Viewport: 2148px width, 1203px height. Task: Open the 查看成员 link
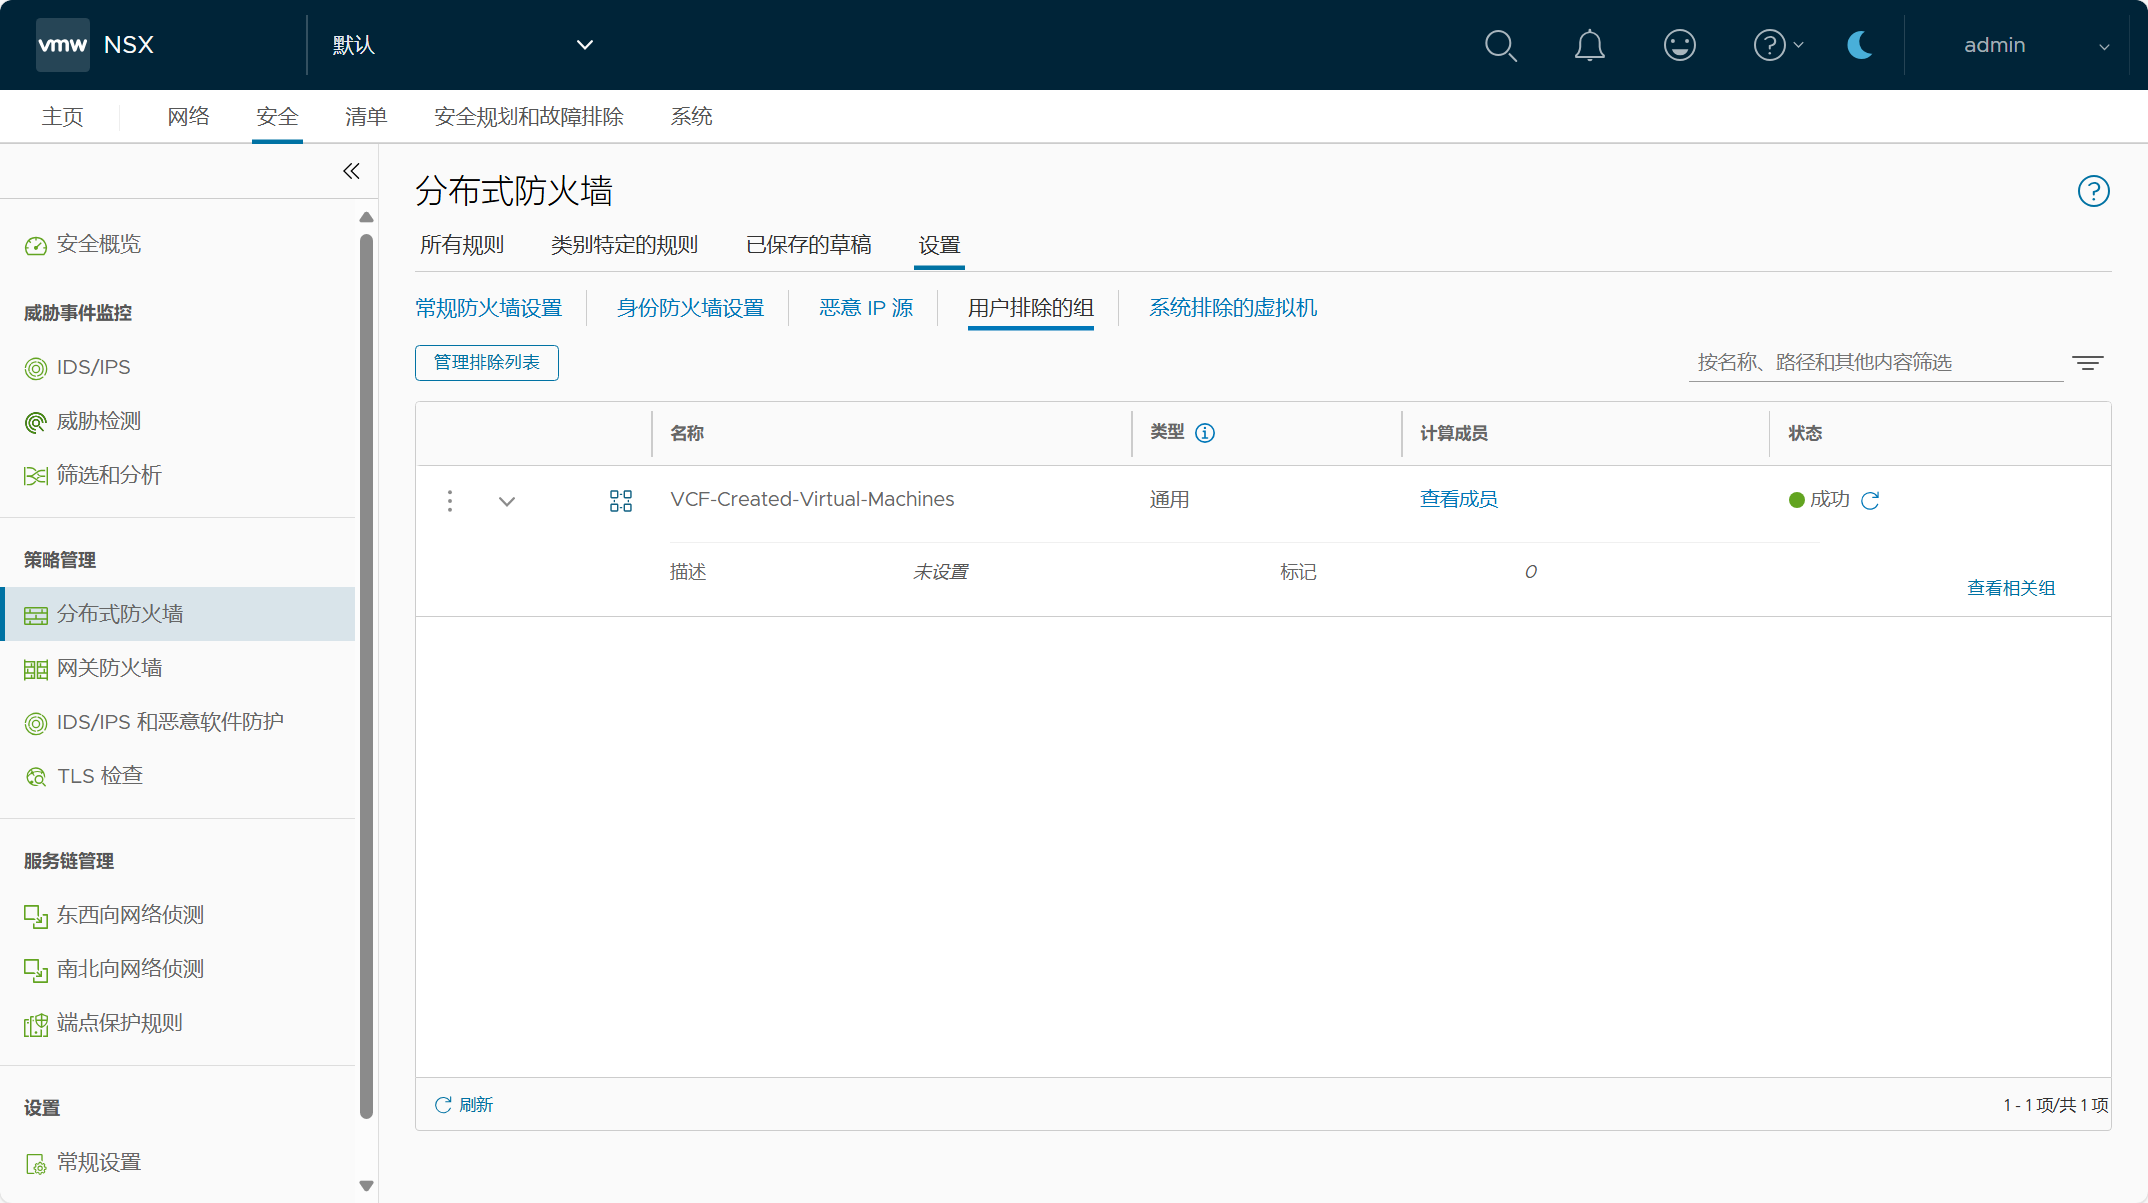click(x=1458, y=499)
